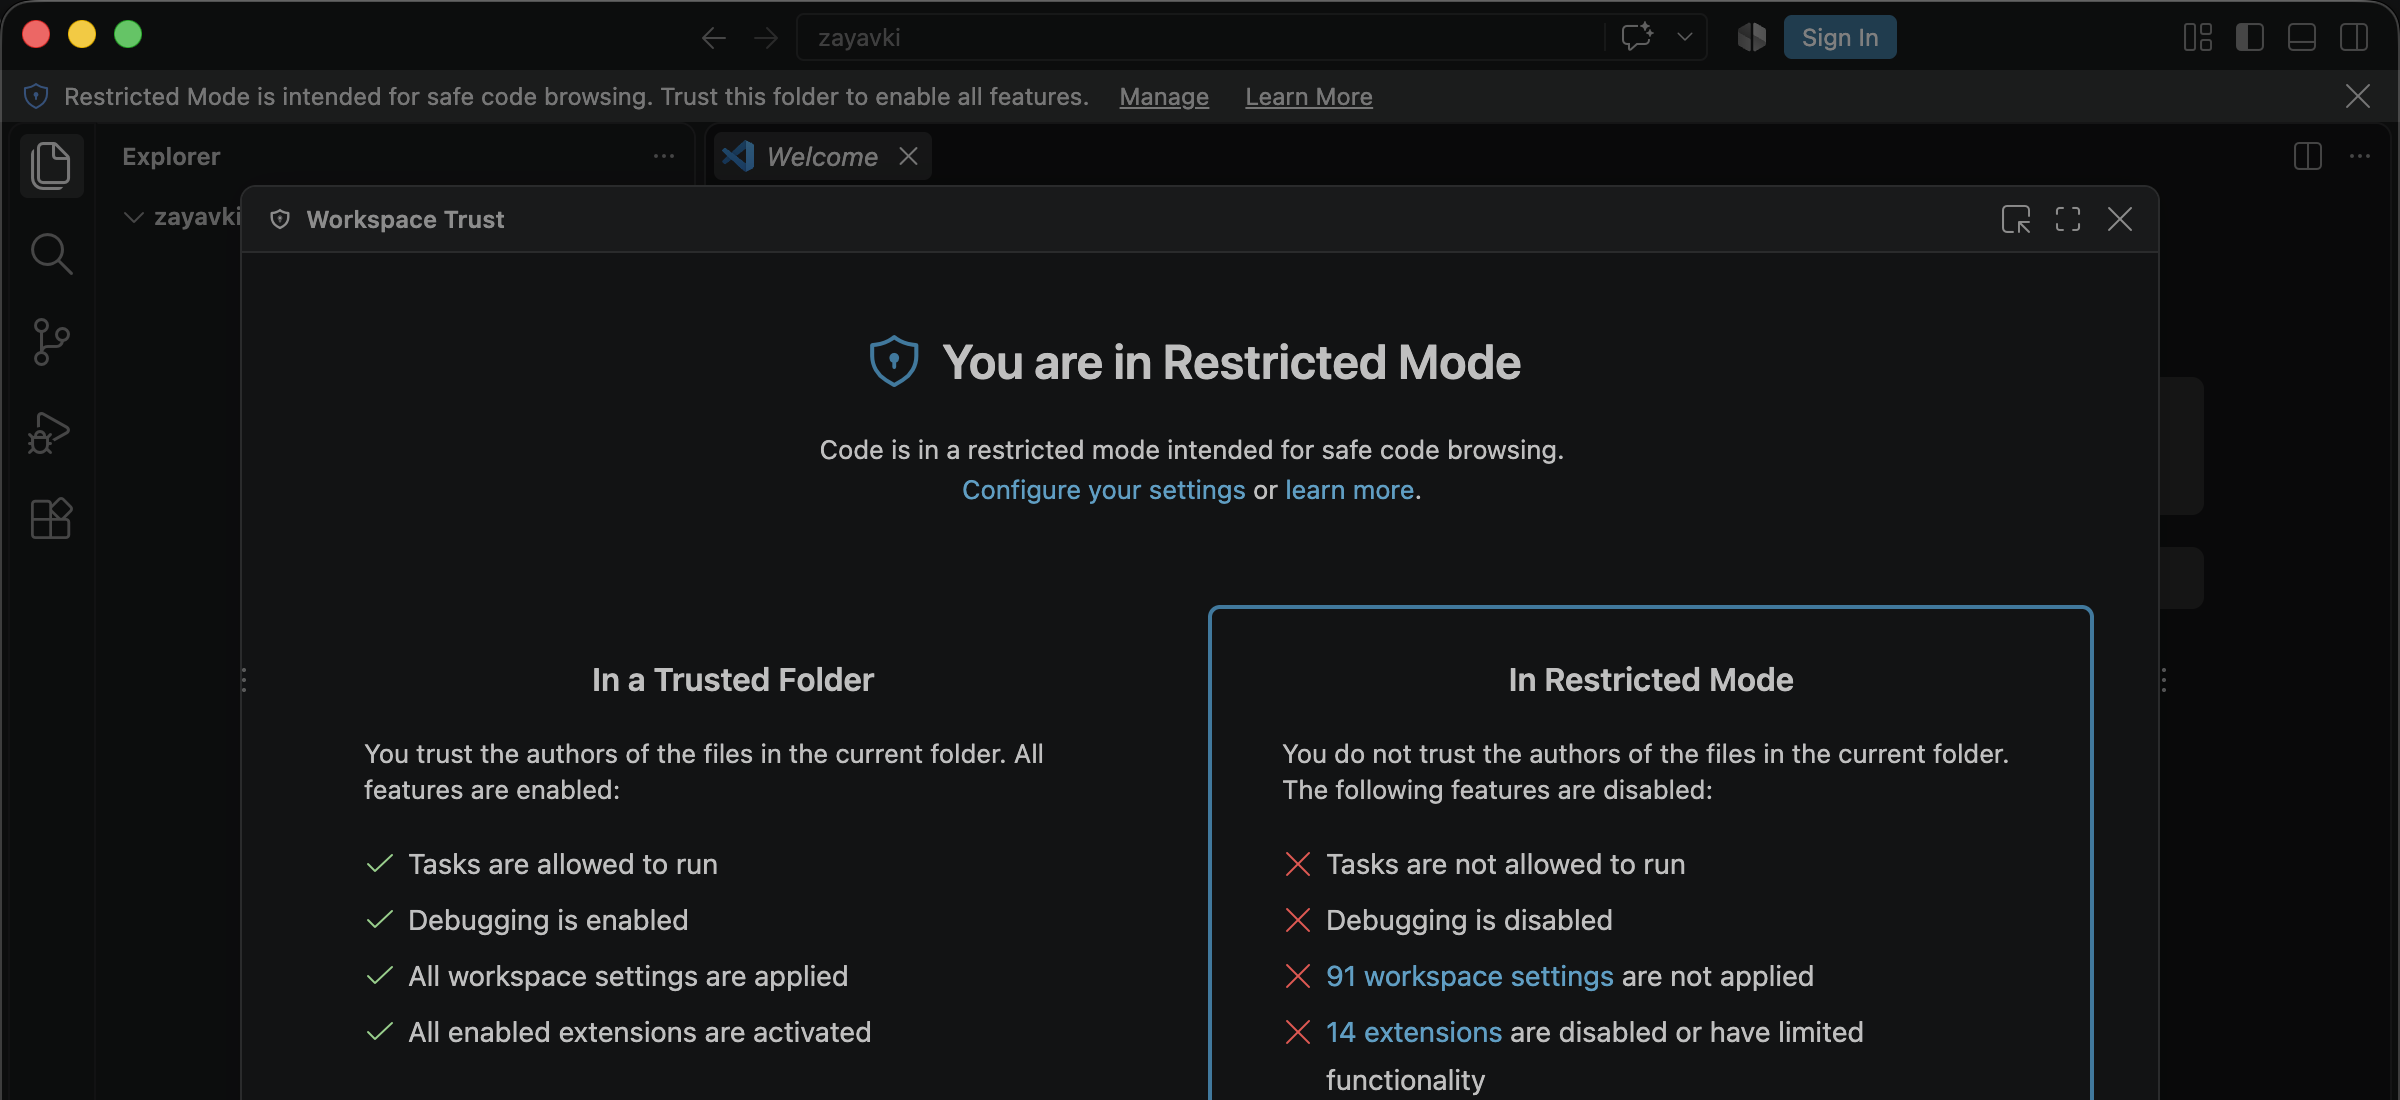This screenshot has height=1100, width=2400.
Task: Click the Sign In button
Action: tap(1840, 37)
